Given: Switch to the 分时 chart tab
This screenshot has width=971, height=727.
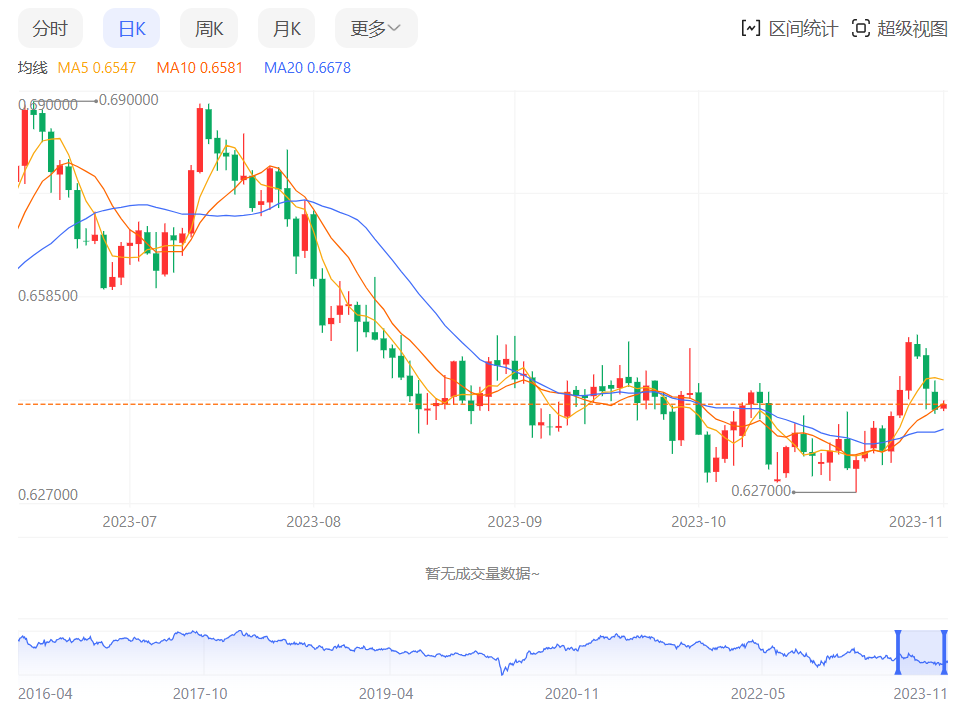Looking at the screenshot, I should 50,28.
